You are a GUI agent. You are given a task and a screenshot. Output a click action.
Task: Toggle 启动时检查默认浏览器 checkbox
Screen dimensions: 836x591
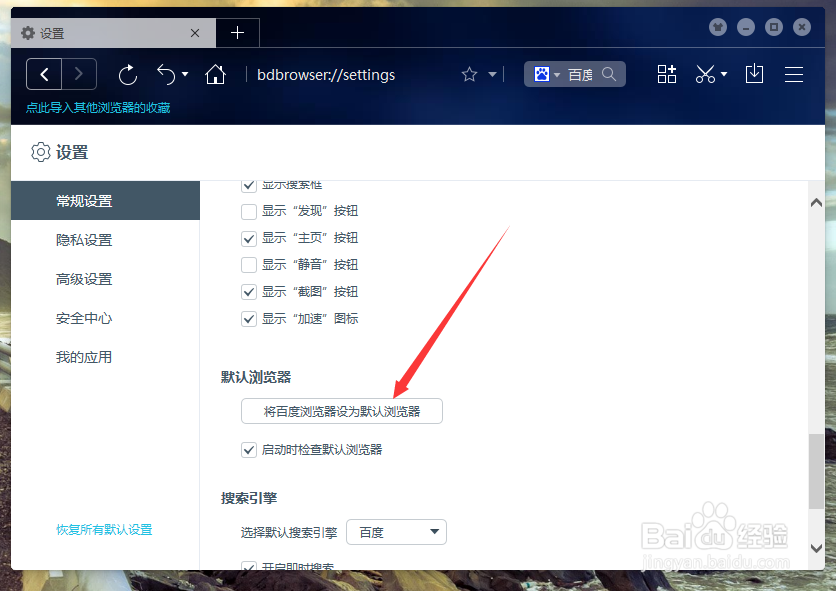(x=249, y=450)
